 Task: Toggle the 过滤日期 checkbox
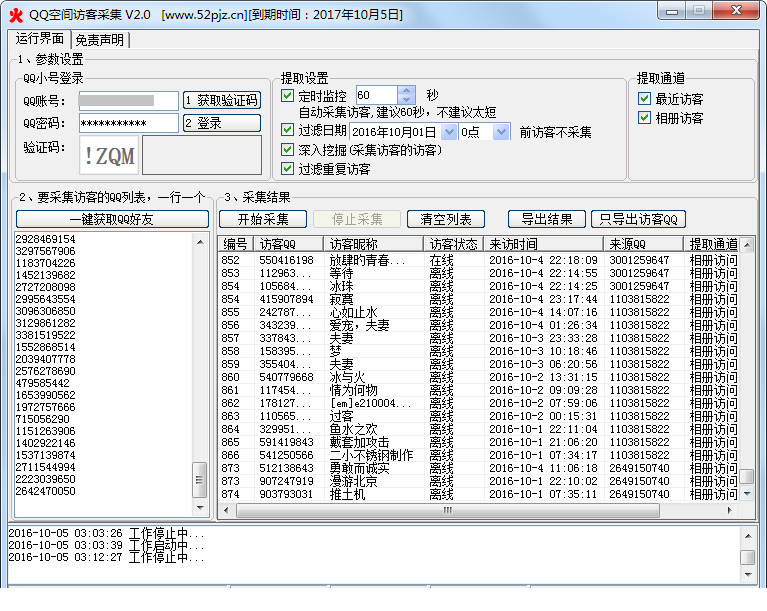tap(288, 130)
